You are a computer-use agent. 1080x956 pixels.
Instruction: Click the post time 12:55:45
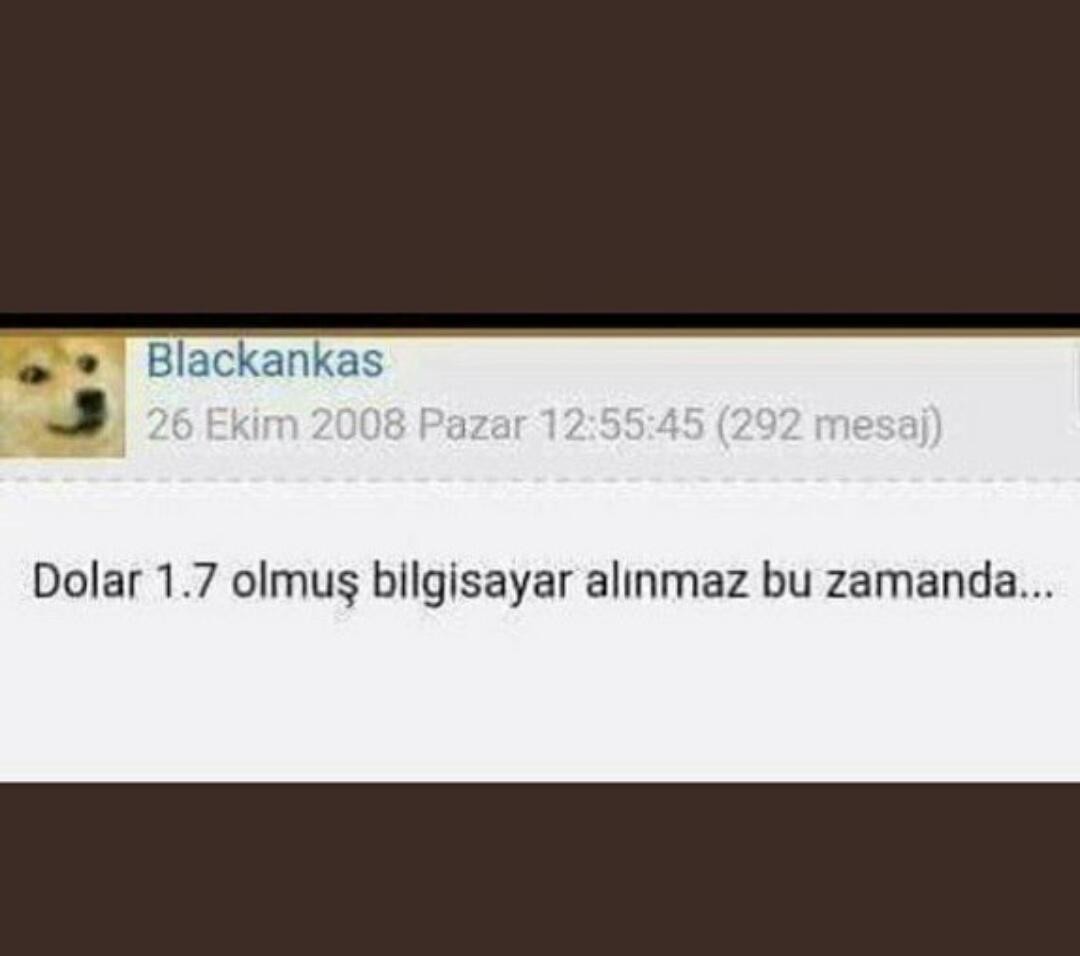(x=622, y=424)
